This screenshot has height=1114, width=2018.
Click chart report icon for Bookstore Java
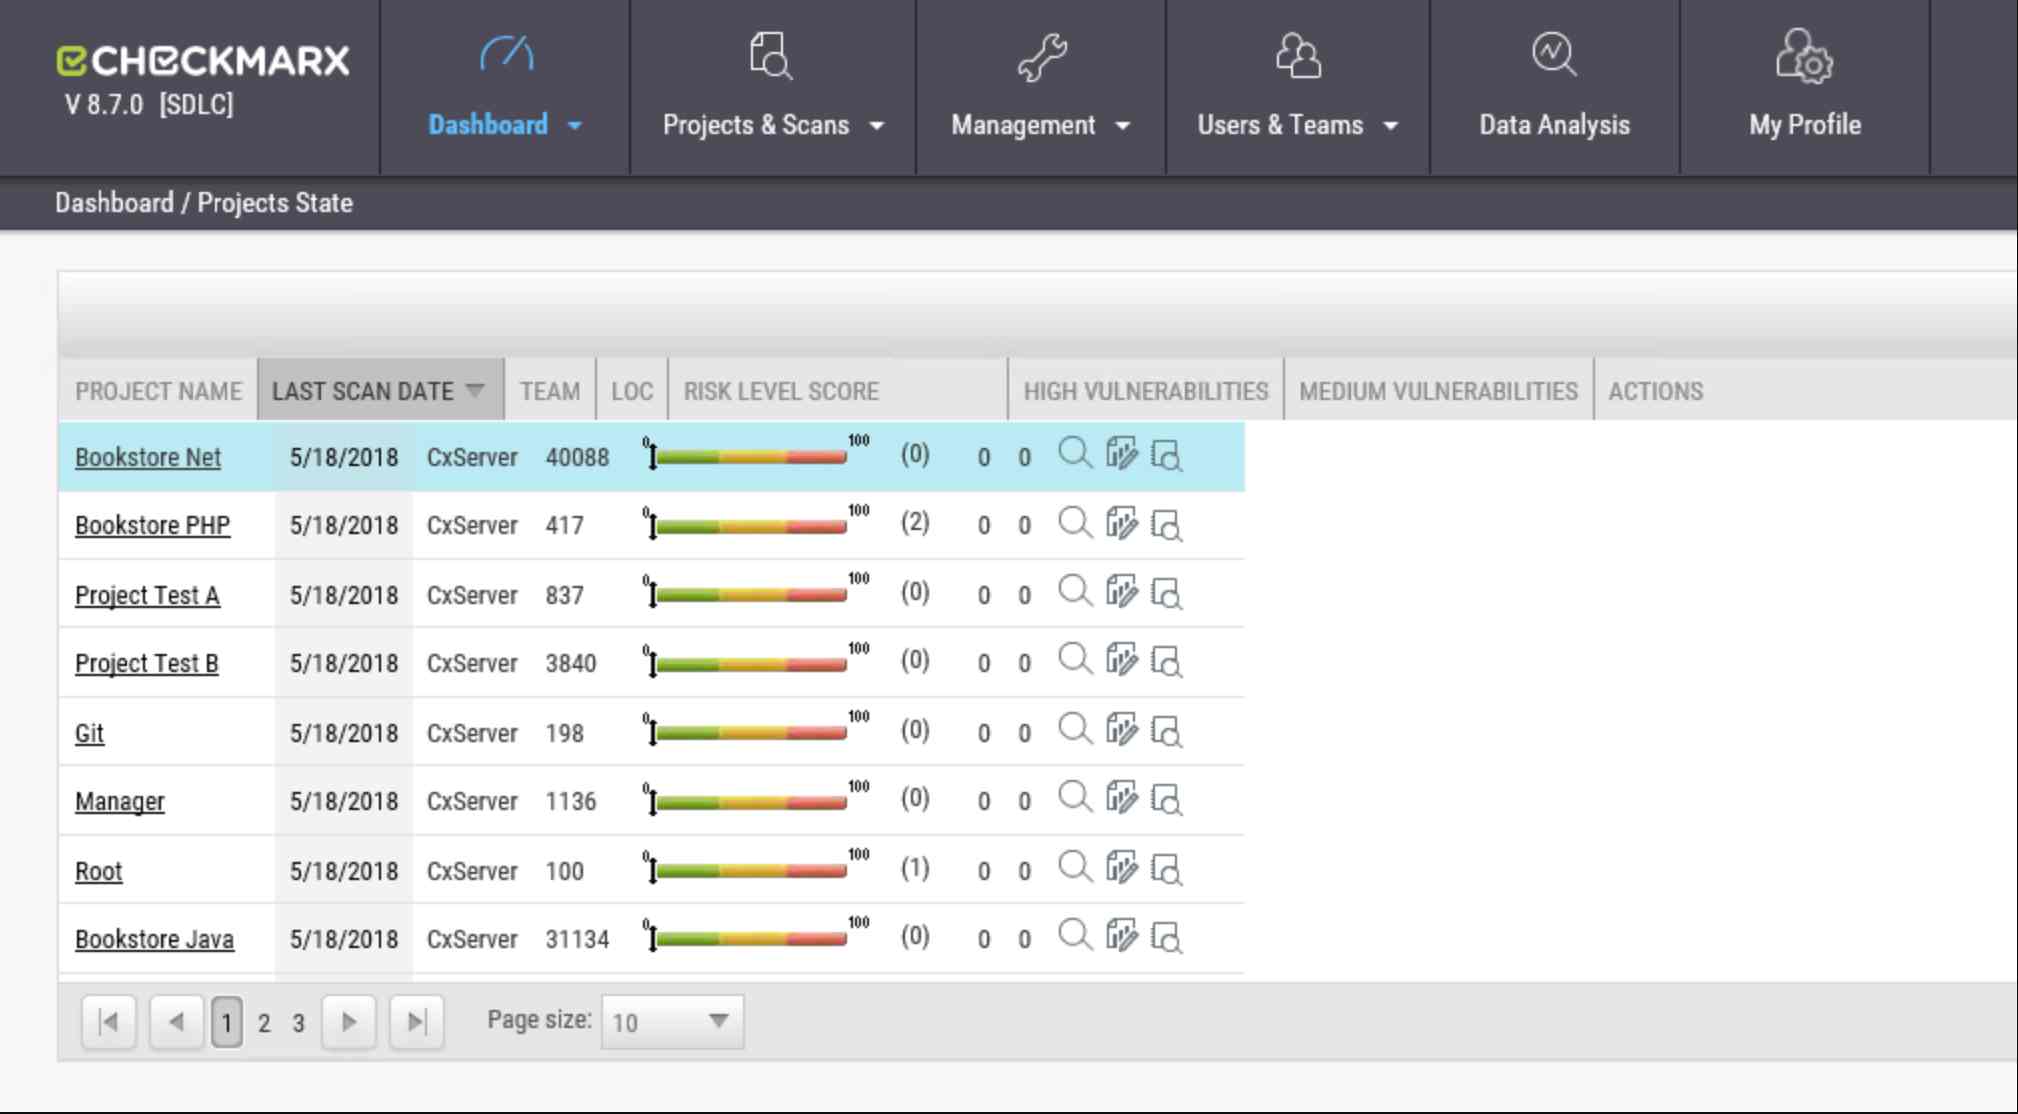point(1121,937)
